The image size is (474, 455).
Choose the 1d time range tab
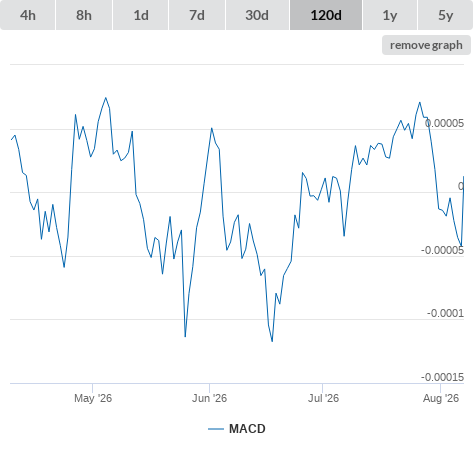141,15
